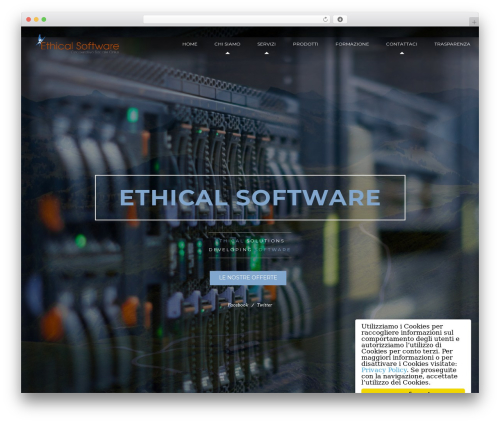Go to the TRASPARENZA page
The image size is (500, 423).
[452, 44]
